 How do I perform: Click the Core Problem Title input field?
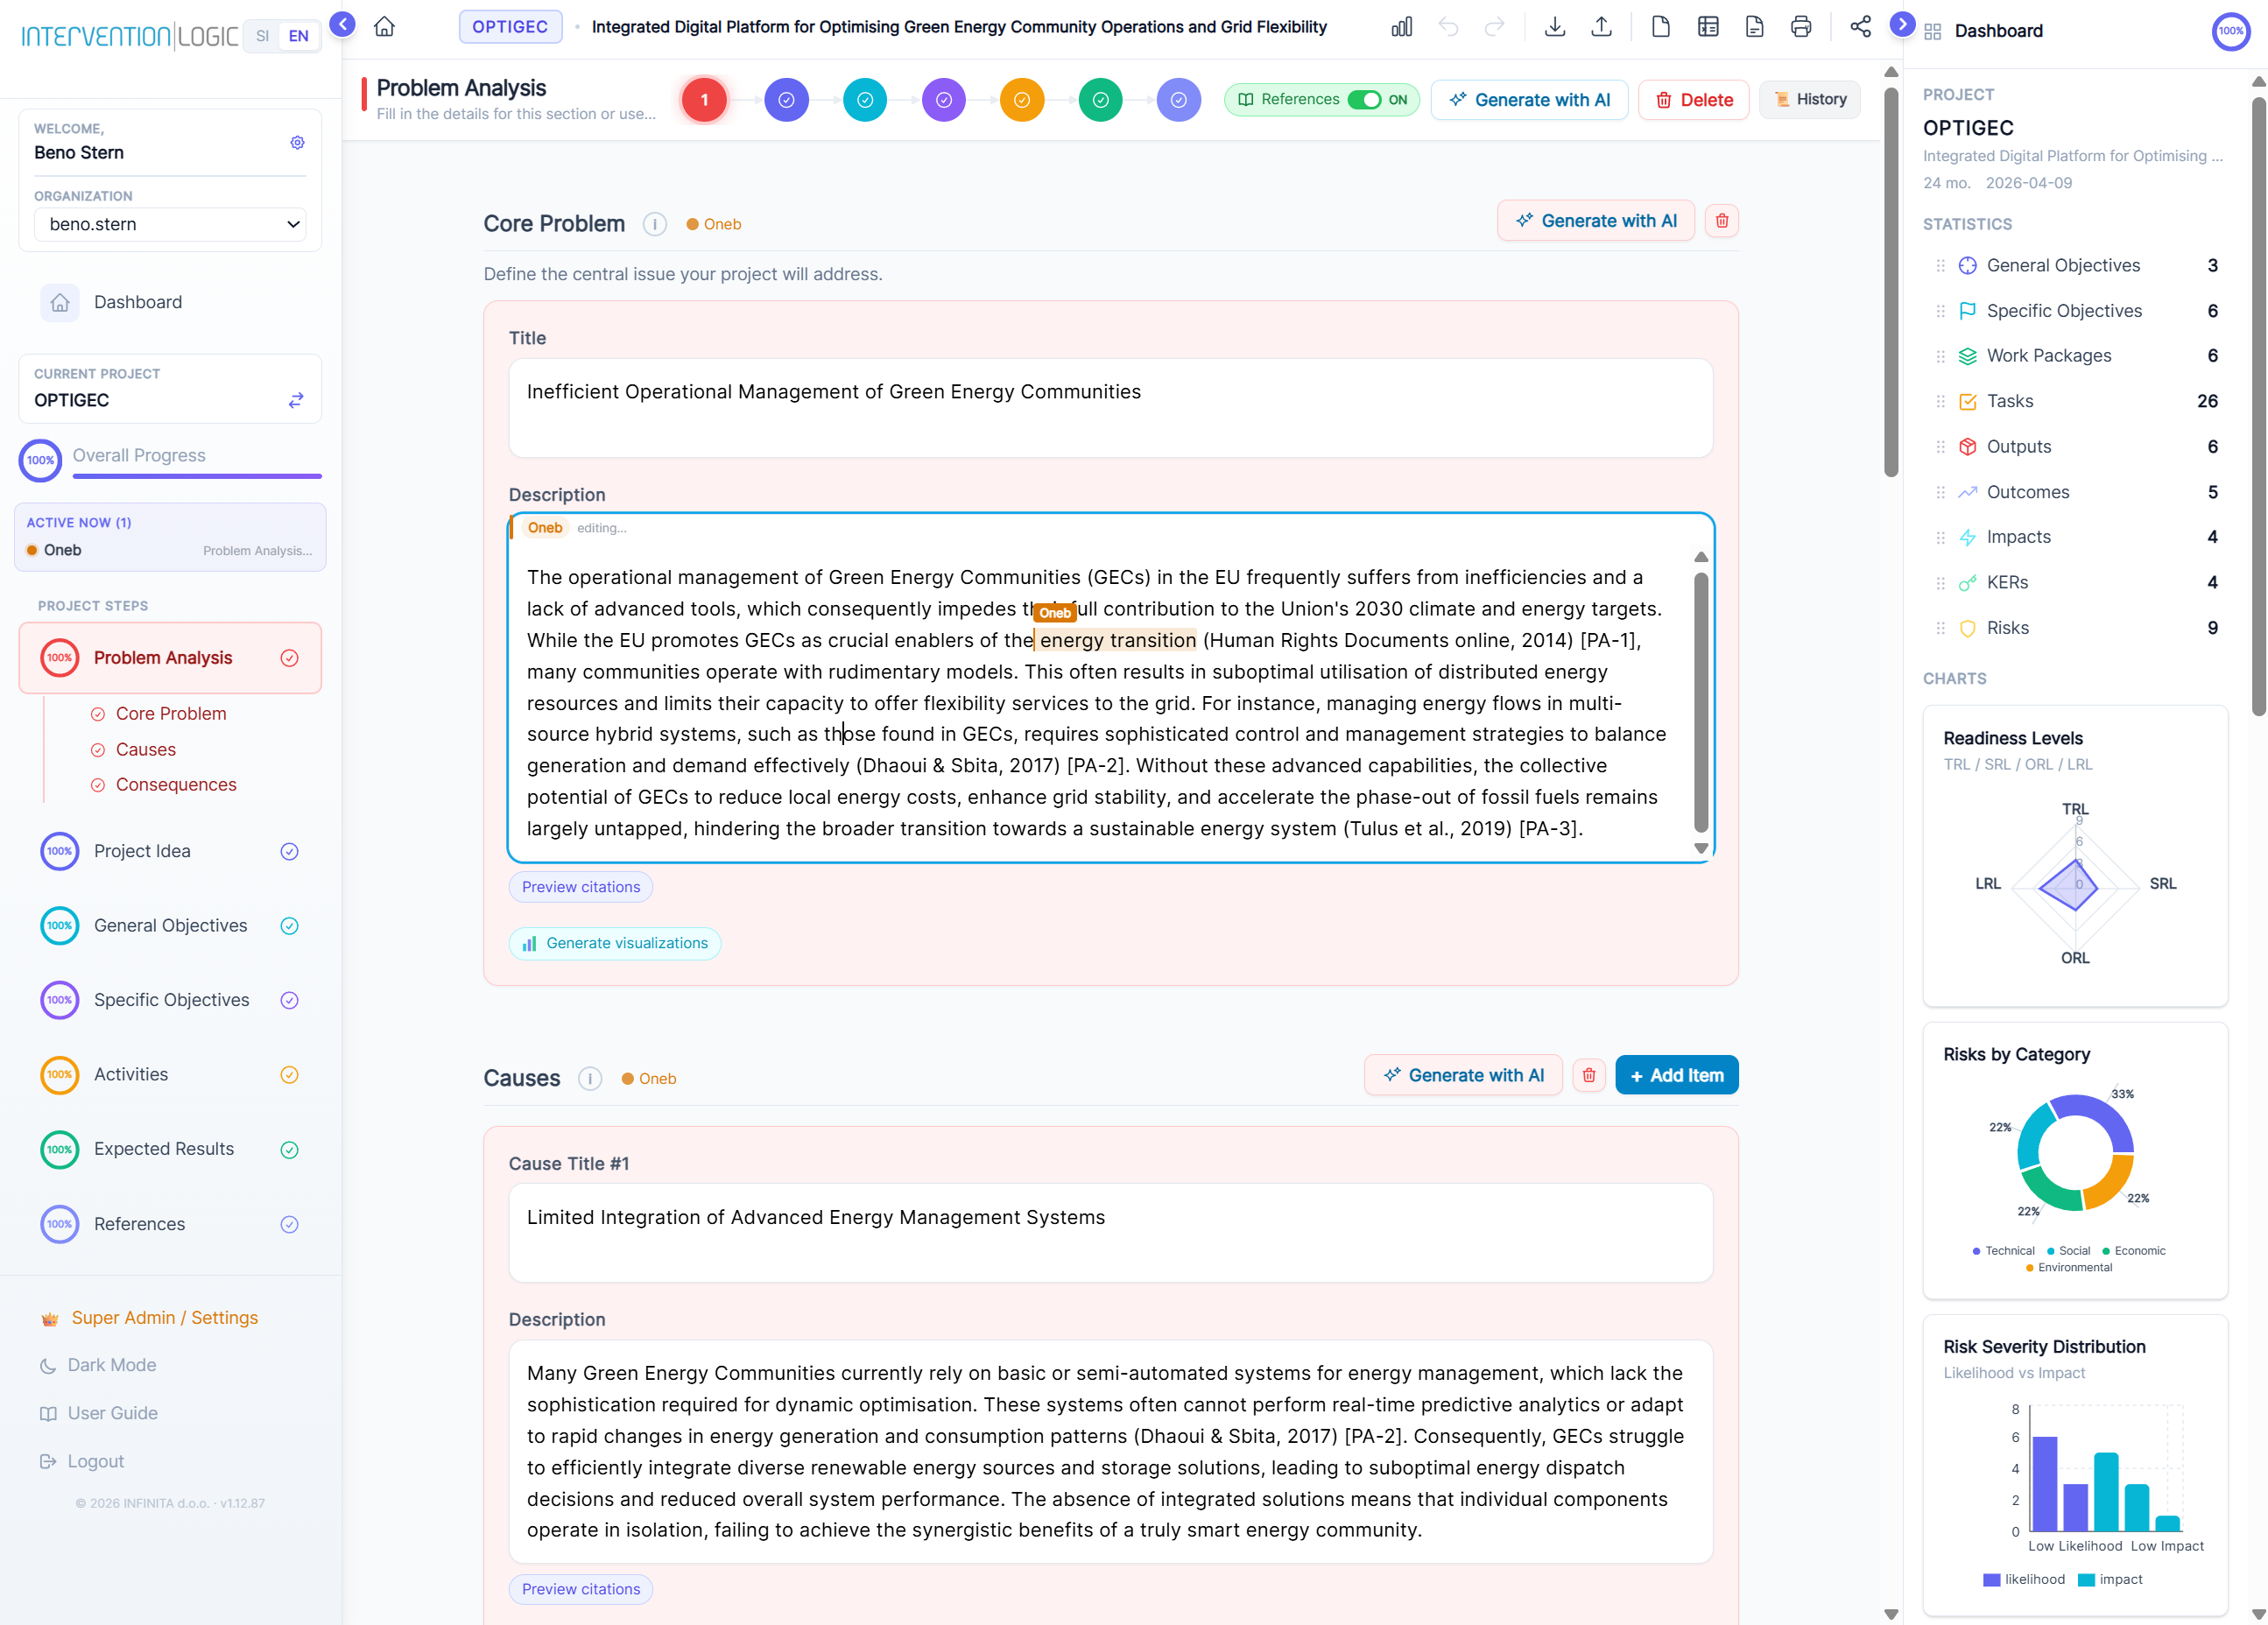click(x=1110, y=408)
